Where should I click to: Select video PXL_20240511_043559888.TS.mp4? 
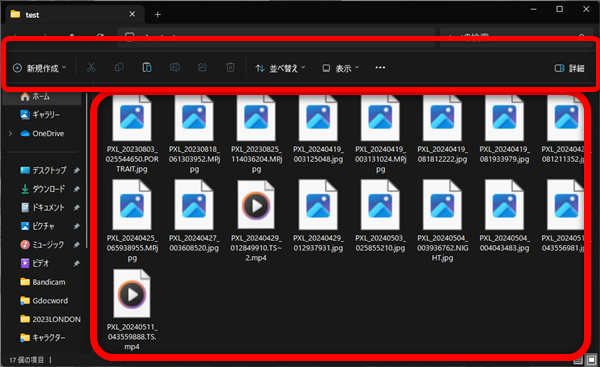132,310
